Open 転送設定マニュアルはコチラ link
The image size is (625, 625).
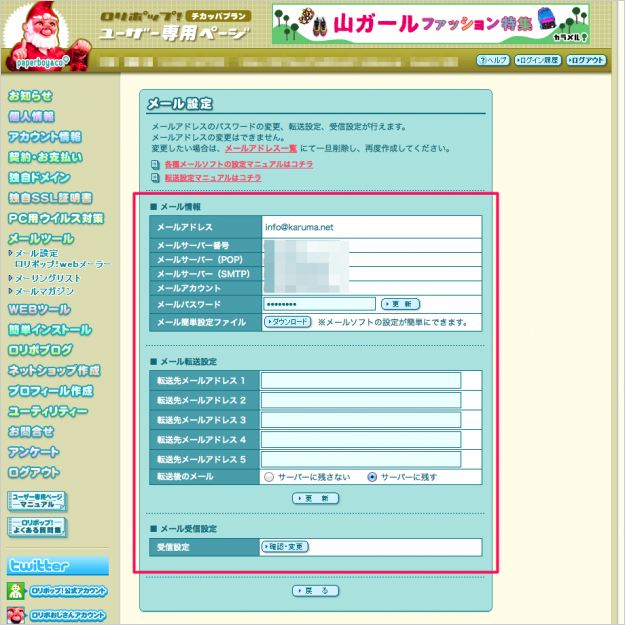pos(213,178)
